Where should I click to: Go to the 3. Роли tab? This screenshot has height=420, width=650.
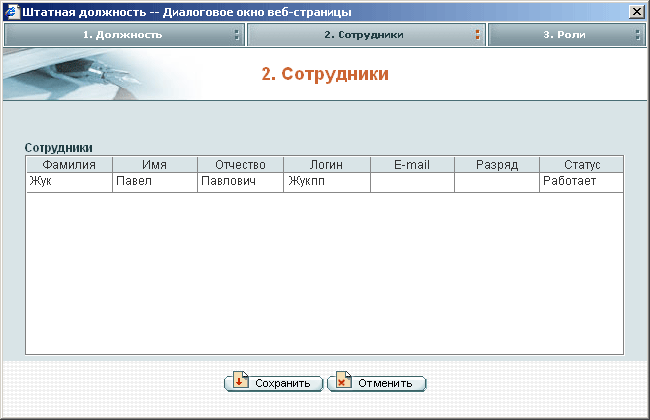[x=566, y=35]
